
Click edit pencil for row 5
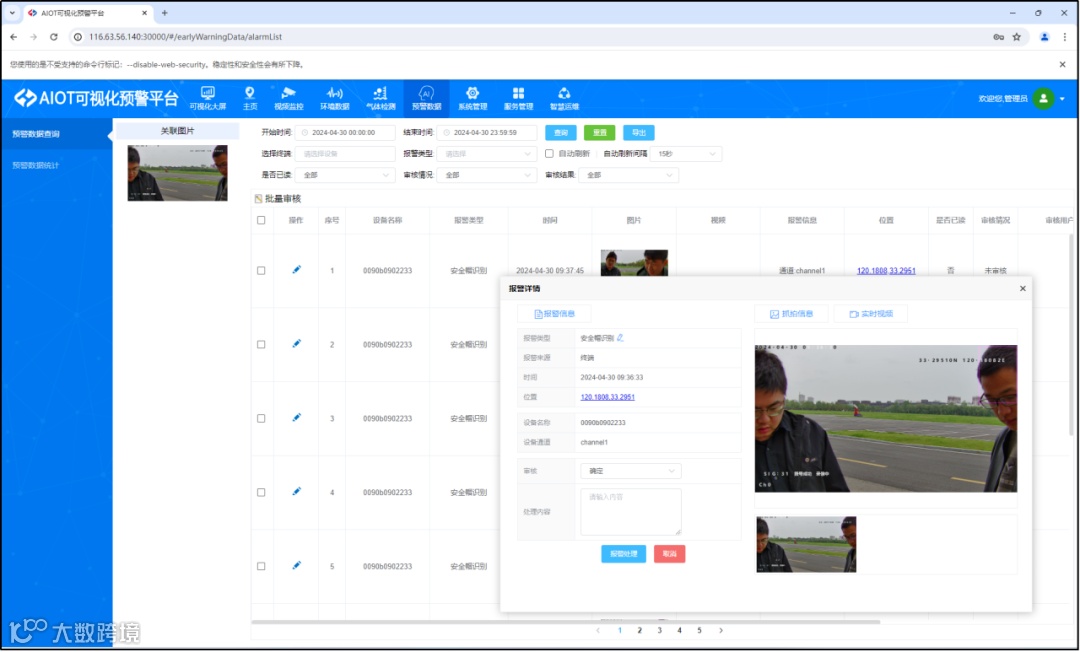[x=296, y=565]
